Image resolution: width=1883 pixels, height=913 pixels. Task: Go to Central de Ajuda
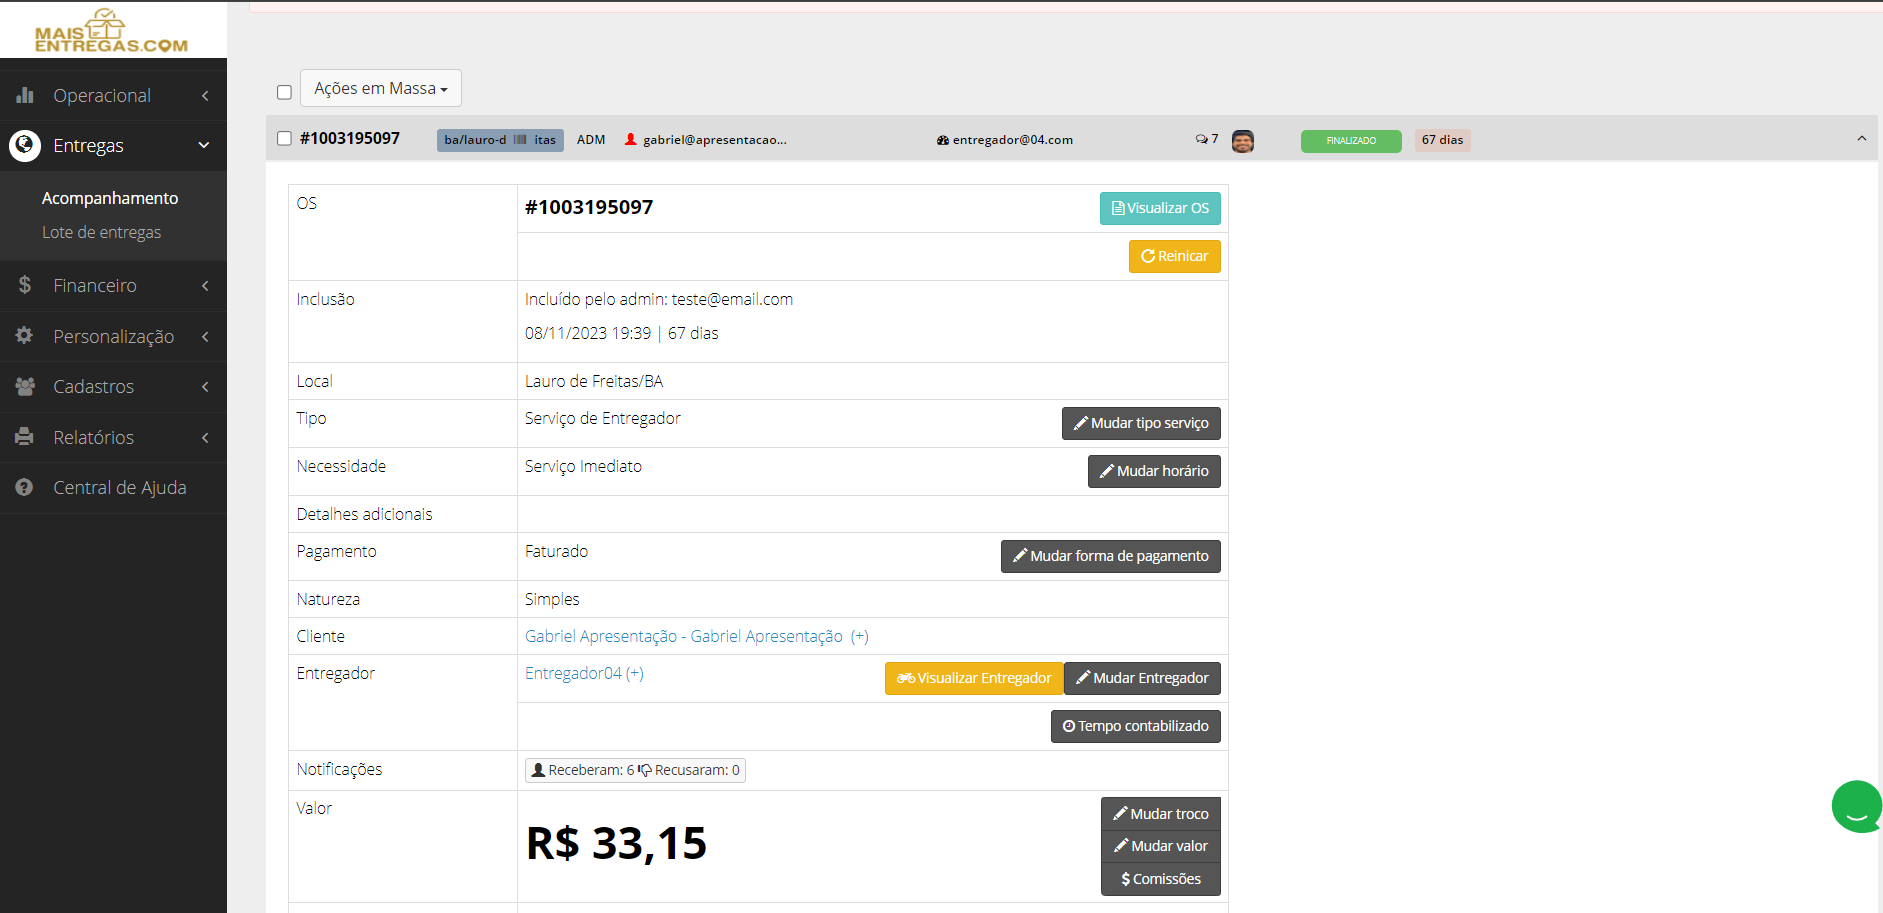pyautogui.click(x=113, y=487)
